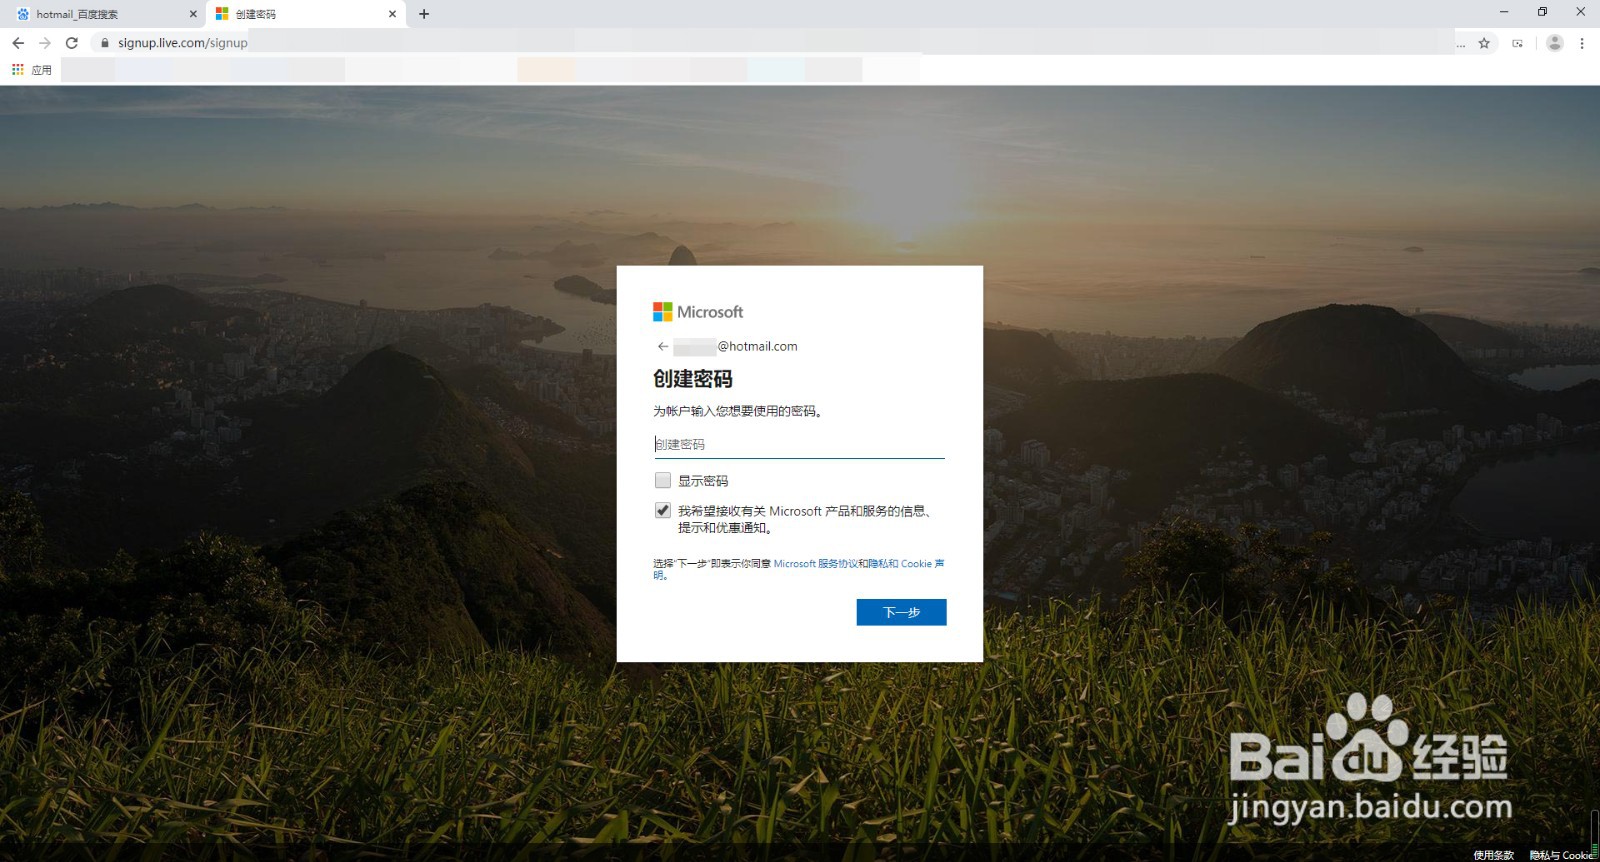Screen dimensions: 1600x862
Task: Click the back arrow beside the hotmail address
Action: coord(663,346)
